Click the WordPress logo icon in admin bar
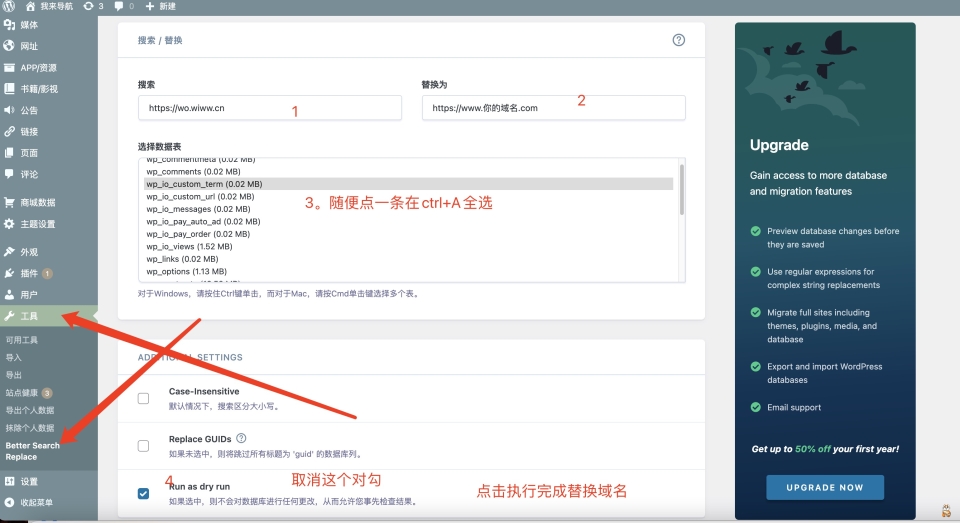This screenshot has height=523, width=960. (x=9, y=6)
